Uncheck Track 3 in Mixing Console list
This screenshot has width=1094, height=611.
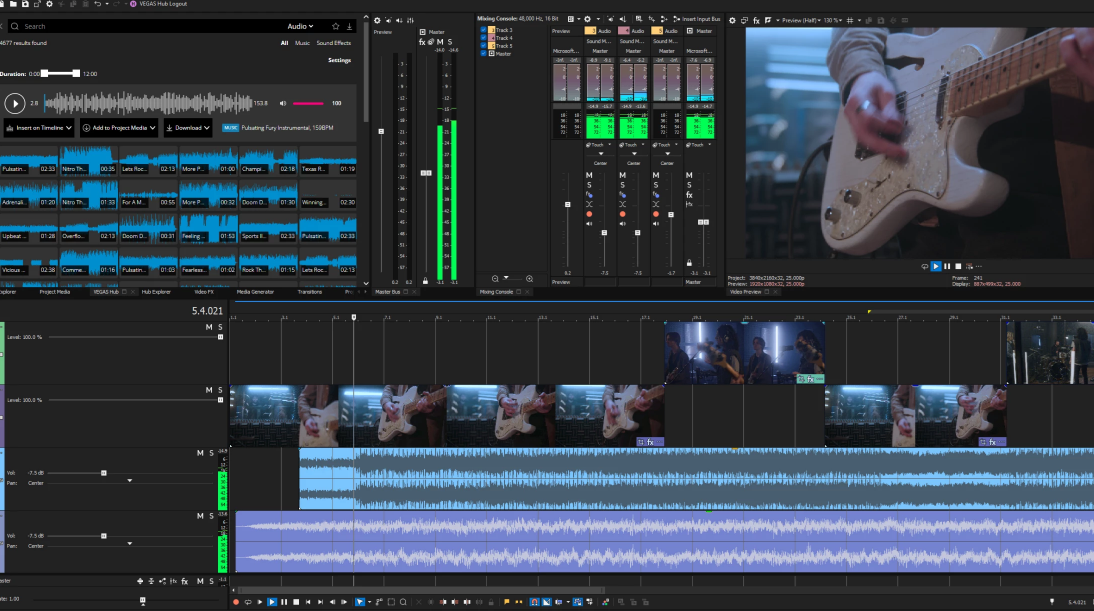(x=484, y=30)
